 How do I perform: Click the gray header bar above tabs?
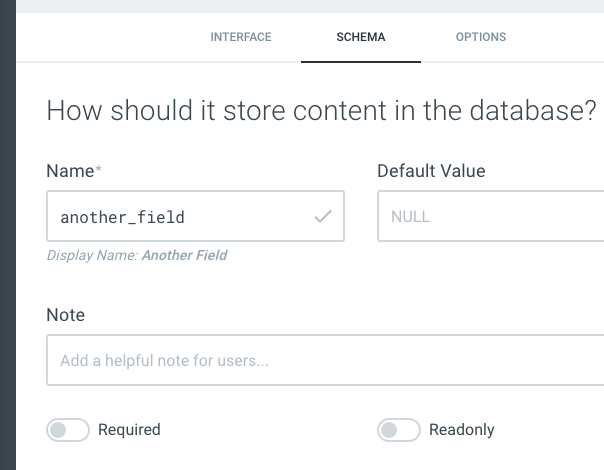click(310, 6)
